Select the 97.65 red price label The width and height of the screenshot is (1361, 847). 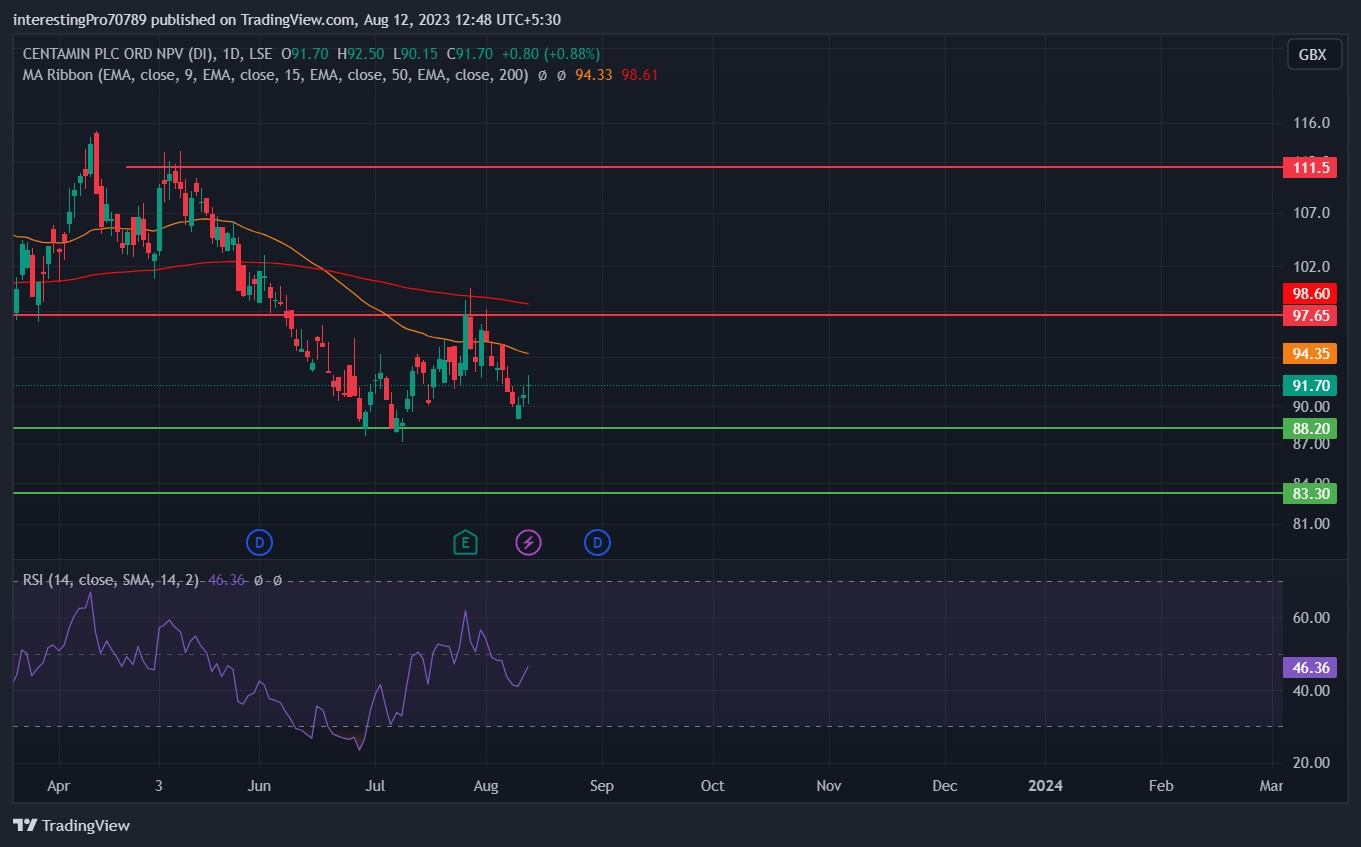click(1310, 315)
